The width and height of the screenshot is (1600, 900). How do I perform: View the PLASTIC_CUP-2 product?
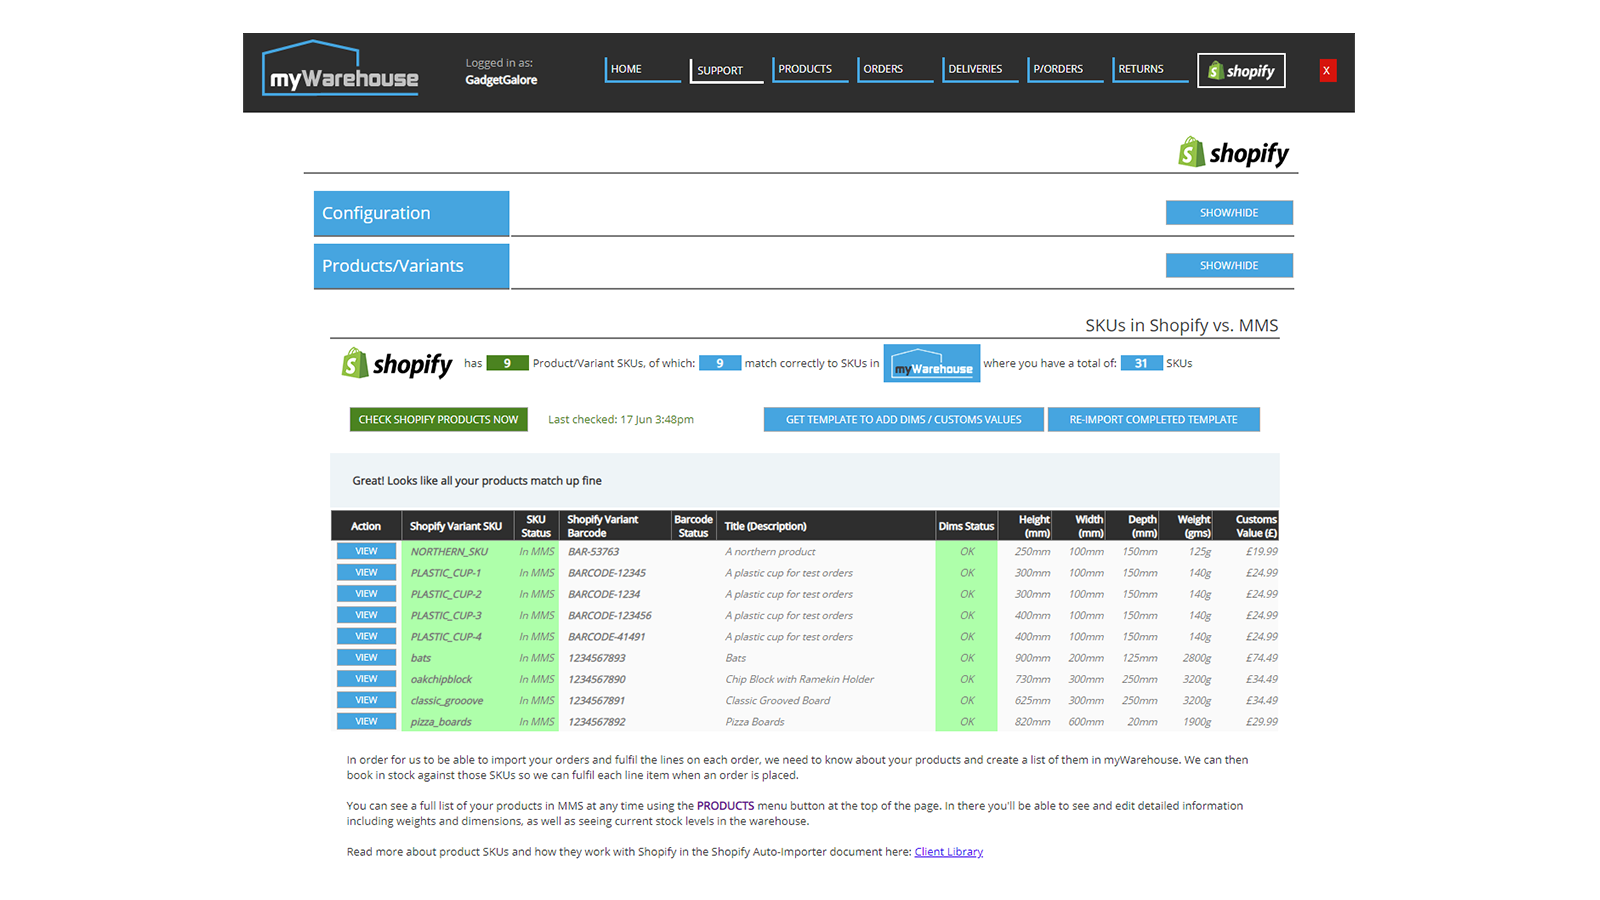click(x=366, y=594)
